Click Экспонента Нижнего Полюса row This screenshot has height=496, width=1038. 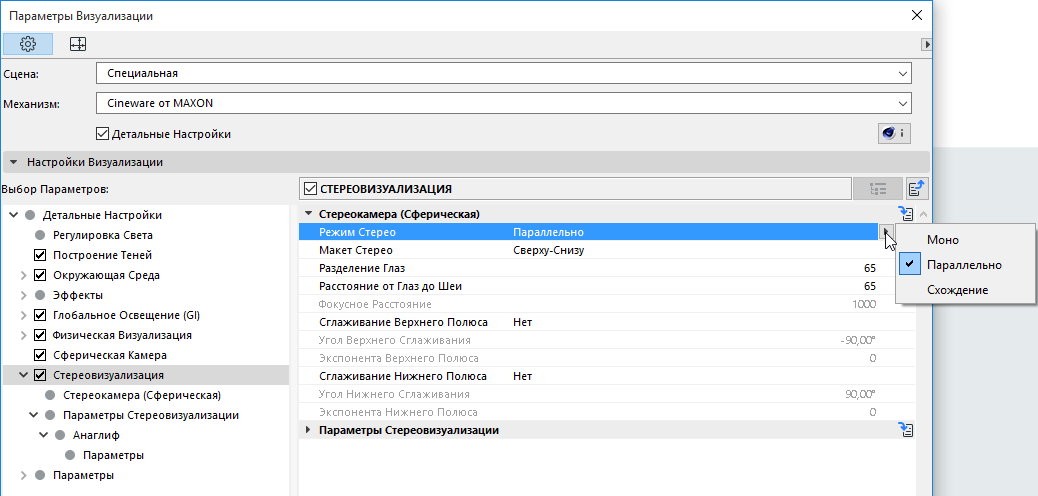coord(606,412)
